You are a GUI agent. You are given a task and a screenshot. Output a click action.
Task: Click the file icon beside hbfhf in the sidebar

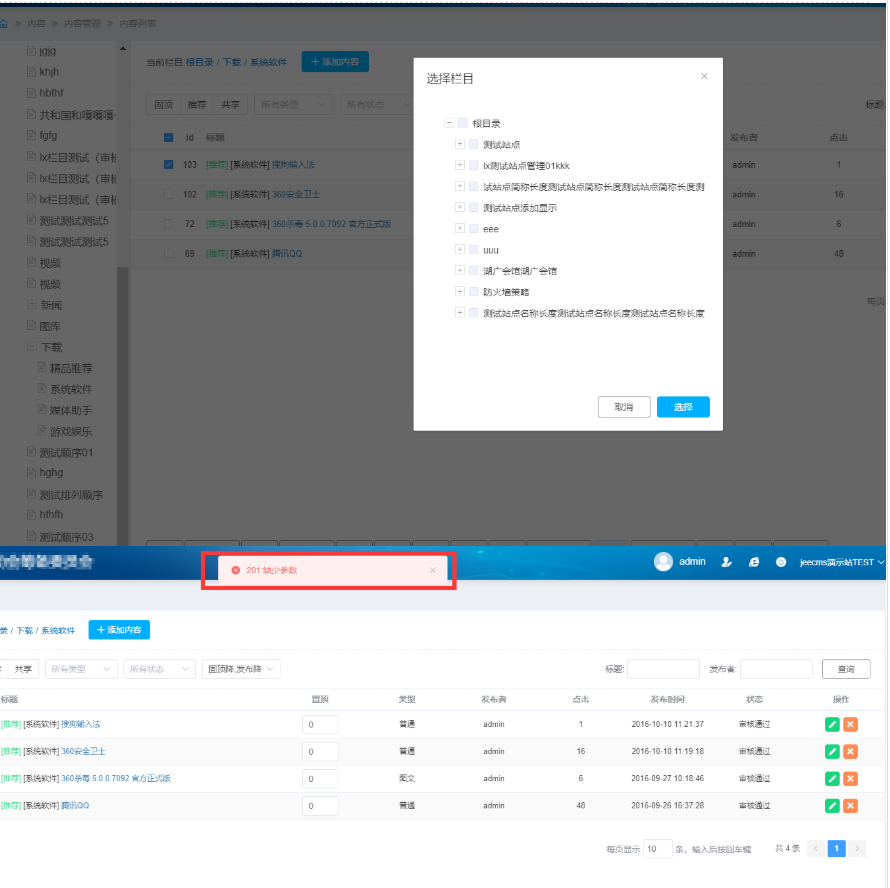(31, 93)
